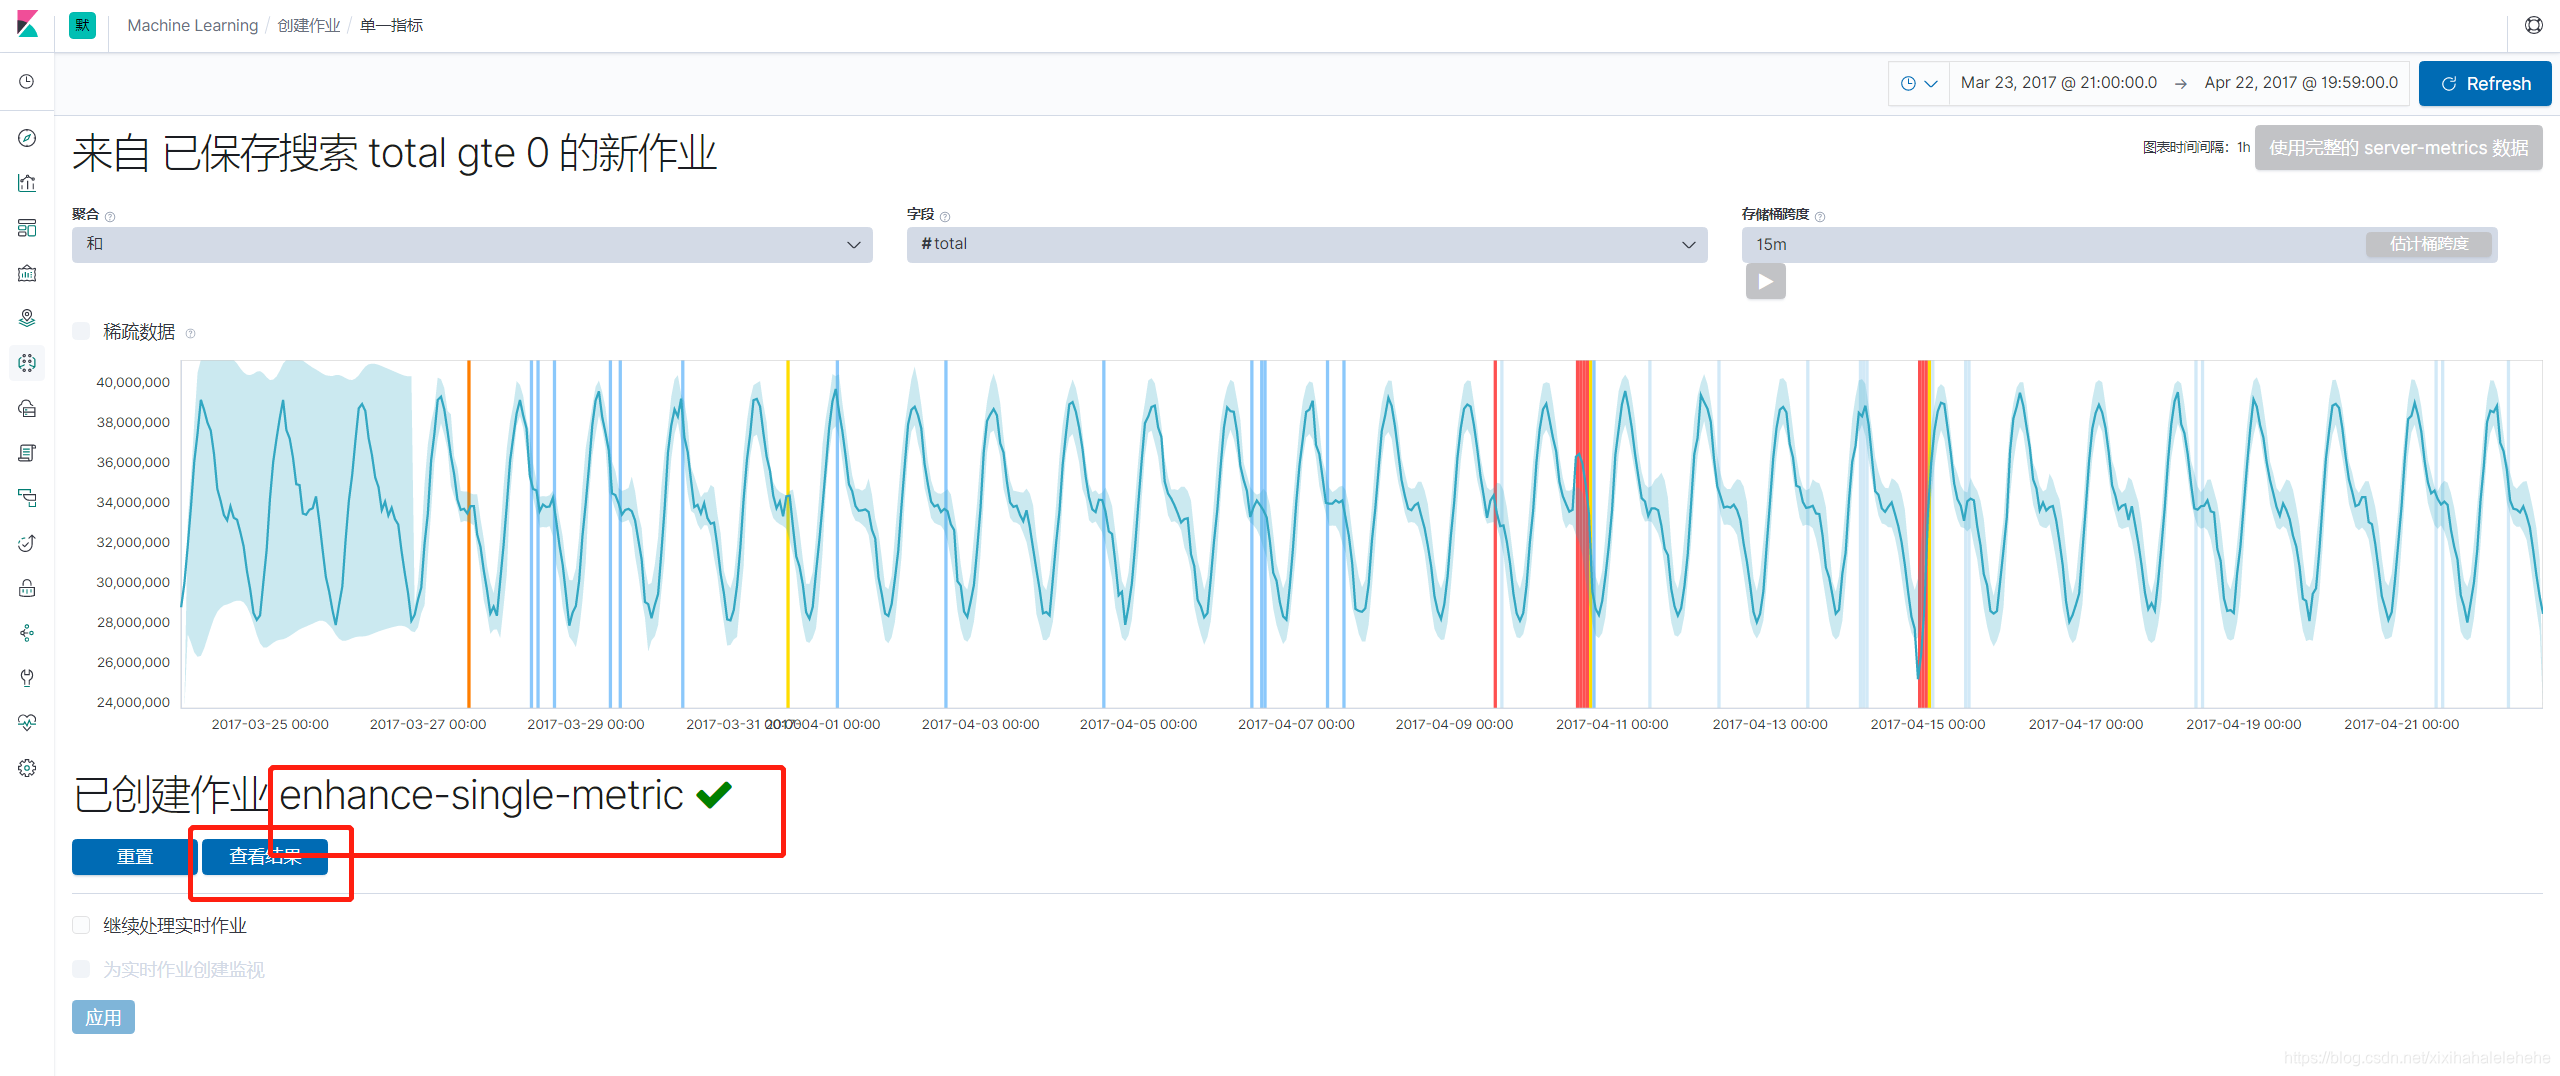Click the thin red marker near 2017-04-09
Image resolution: width=2560 pixels, height=1076 pixels.
(1496, 534)
